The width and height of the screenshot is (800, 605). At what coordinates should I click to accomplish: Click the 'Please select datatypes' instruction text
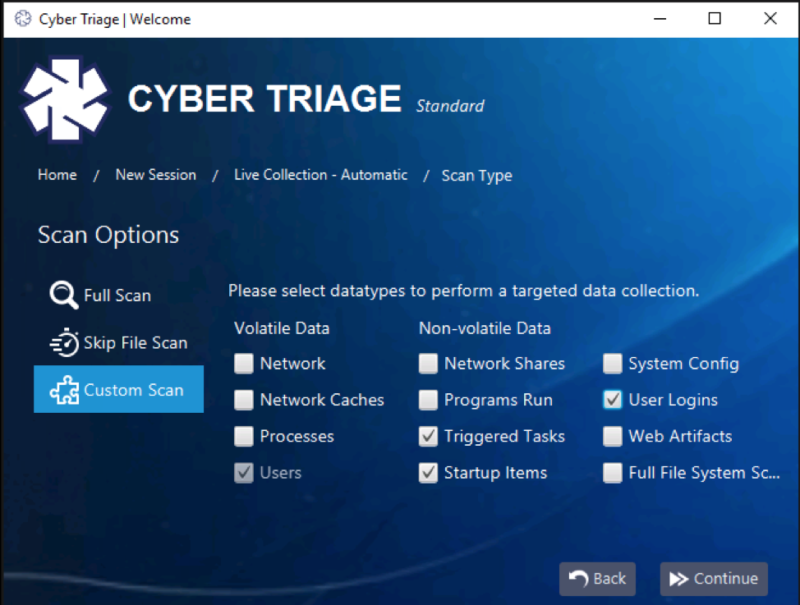point(463,291)
